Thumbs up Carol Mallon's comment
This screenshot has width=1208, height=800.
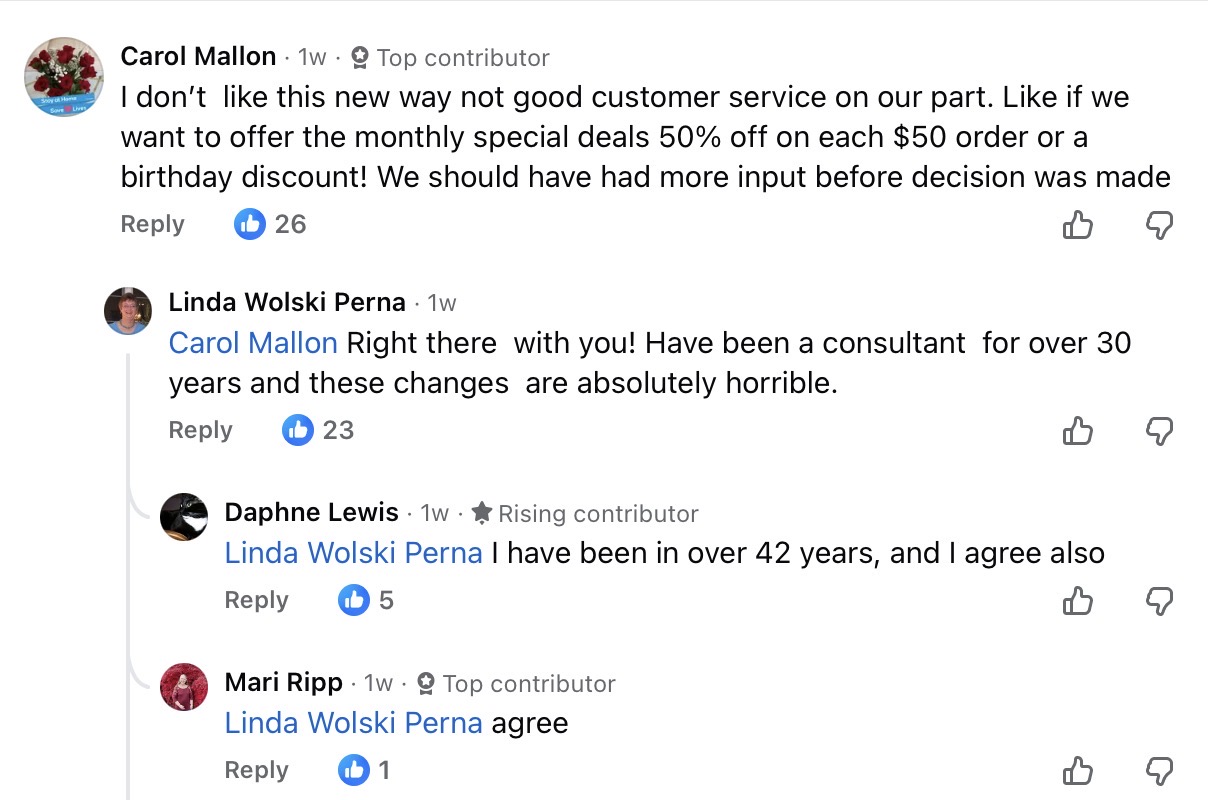pyautogui.click(x=1077, y=225)
